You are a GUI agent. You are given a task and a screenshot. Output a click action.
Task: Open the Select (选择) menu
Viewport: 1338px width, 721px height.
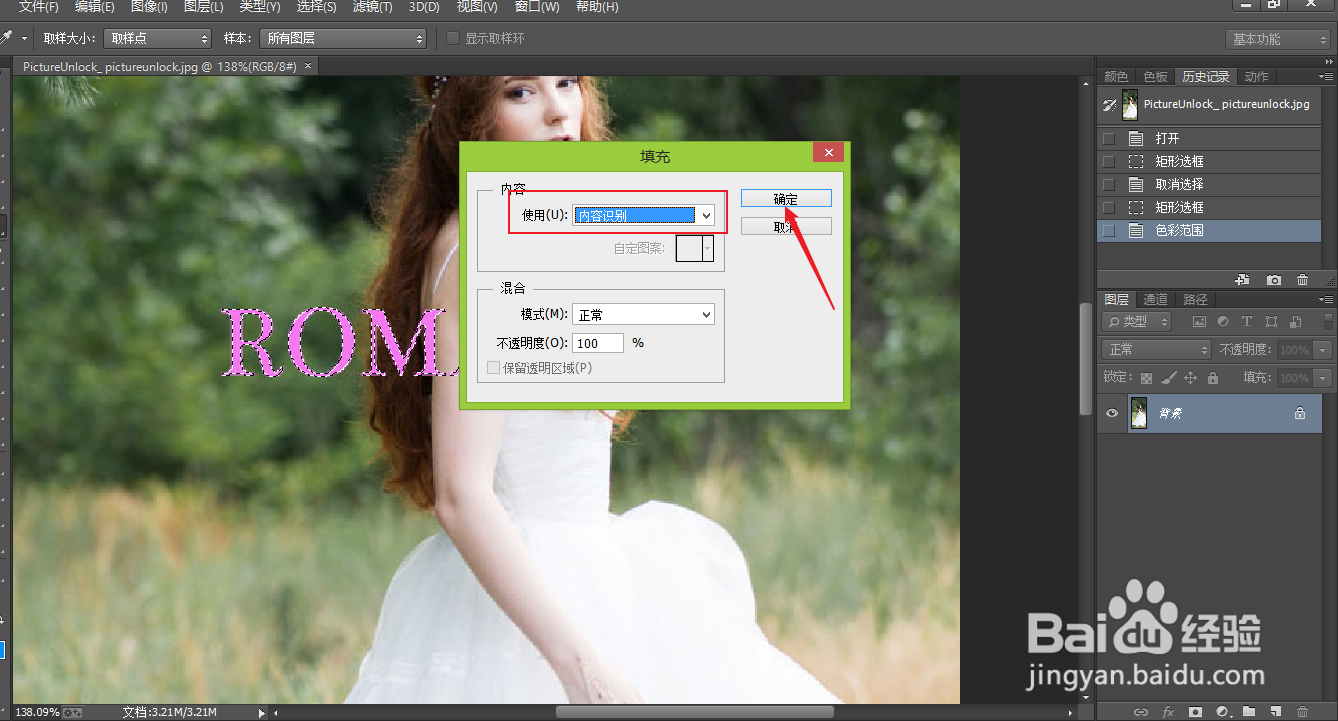pos(316,7)
